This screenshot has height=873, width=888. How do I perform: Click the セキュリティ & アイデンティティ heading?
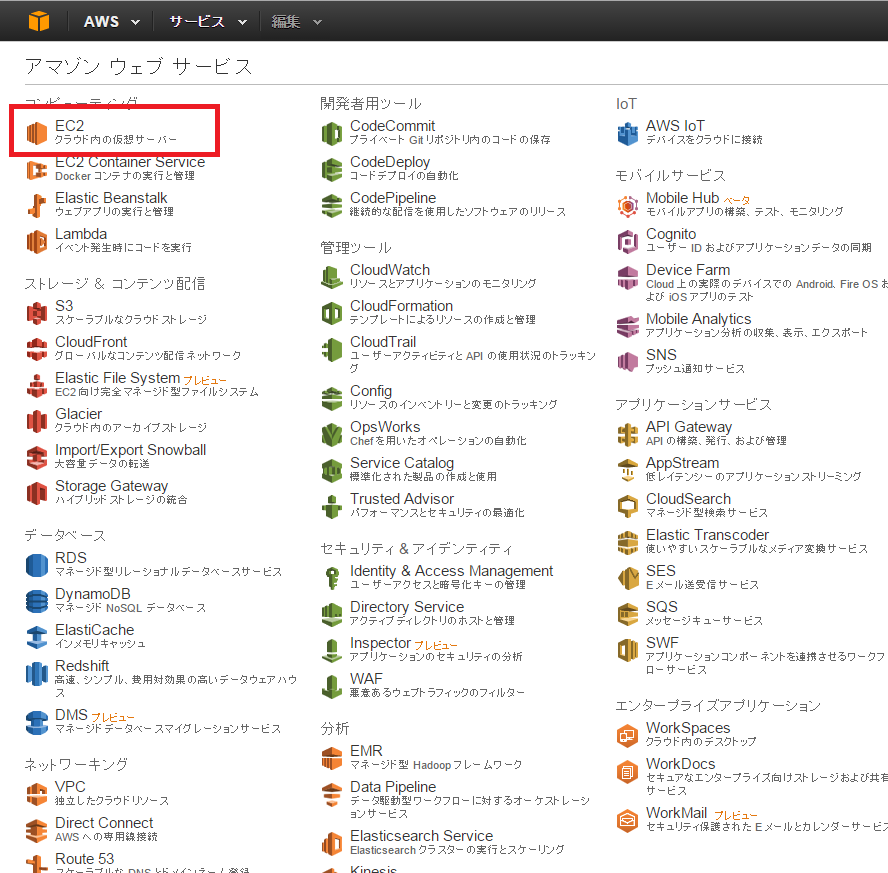[417, 549]
